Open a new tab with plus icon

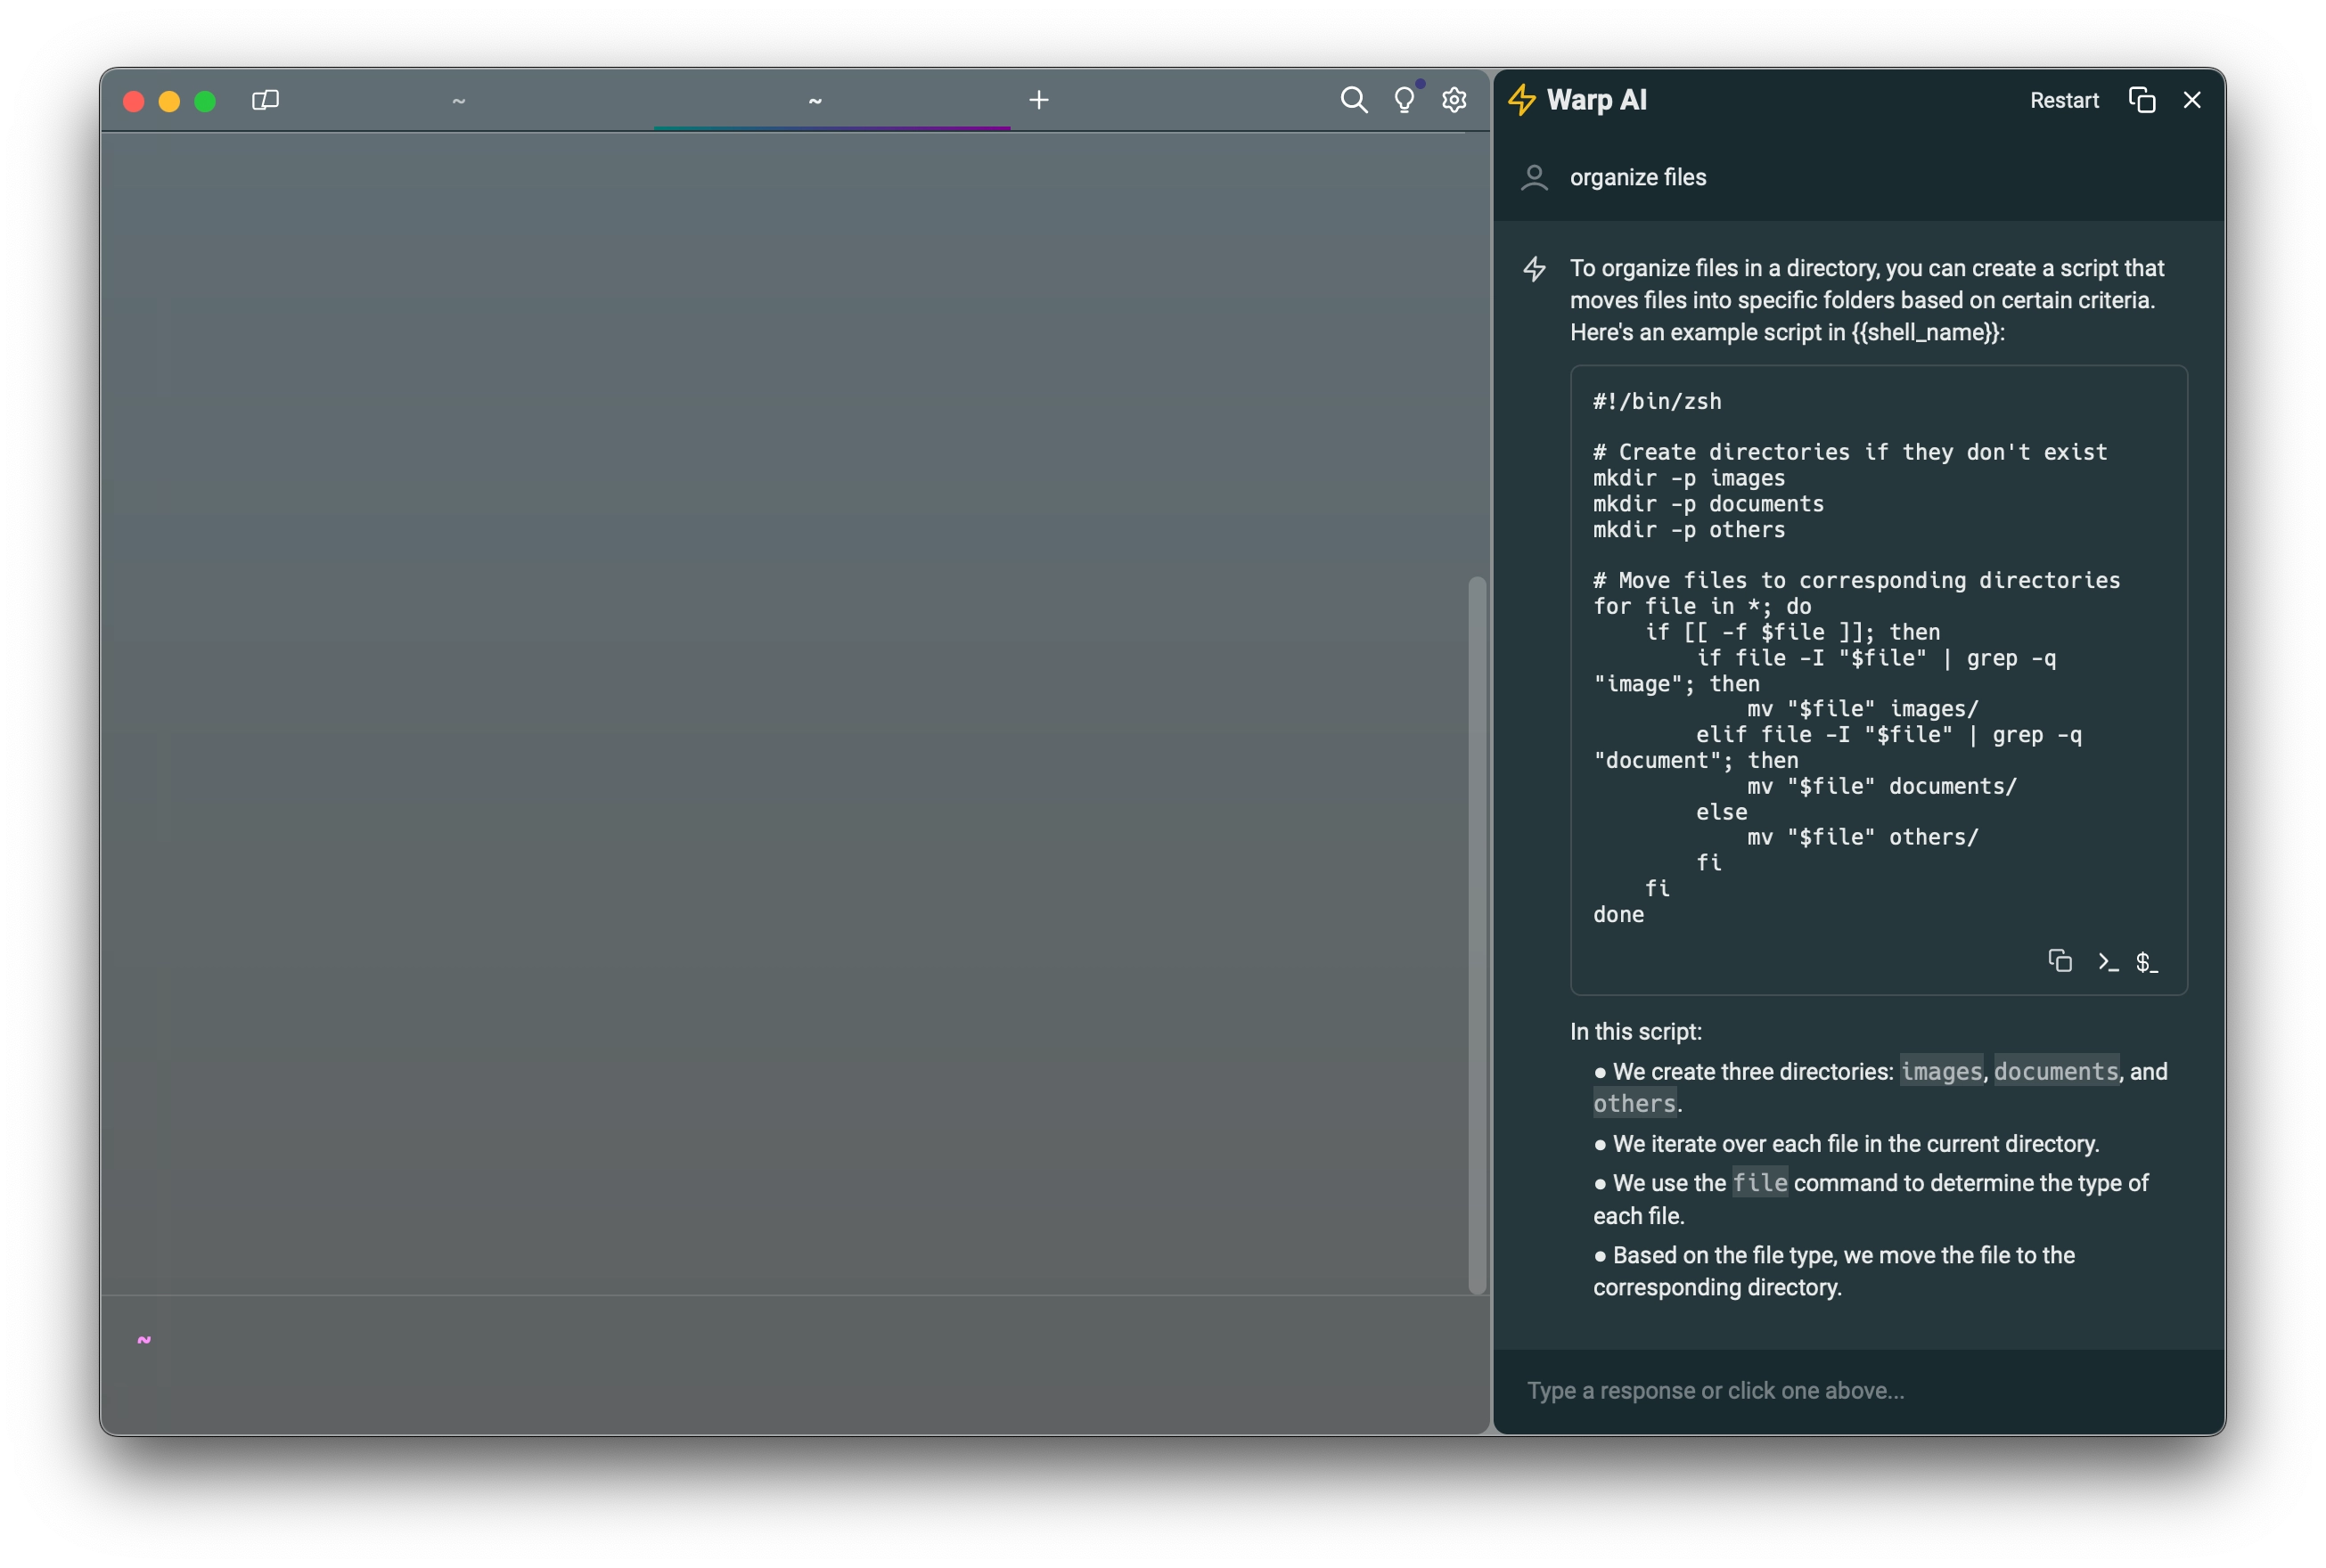coord(1039,100)
